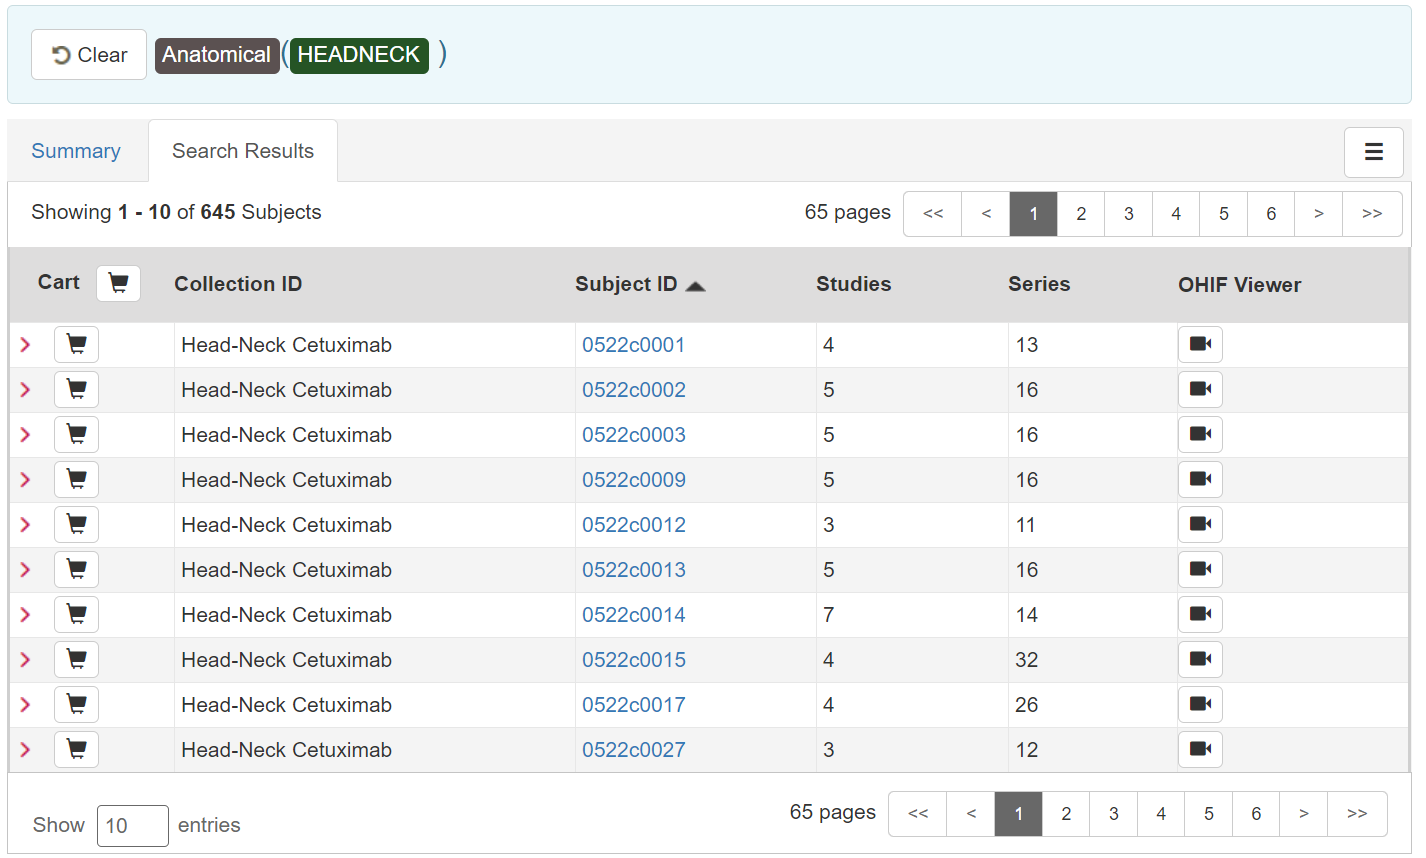This screenshot has width=1426, height=858.
Task: Jump to last page in top pagination
Action: tap(1372, 214)
